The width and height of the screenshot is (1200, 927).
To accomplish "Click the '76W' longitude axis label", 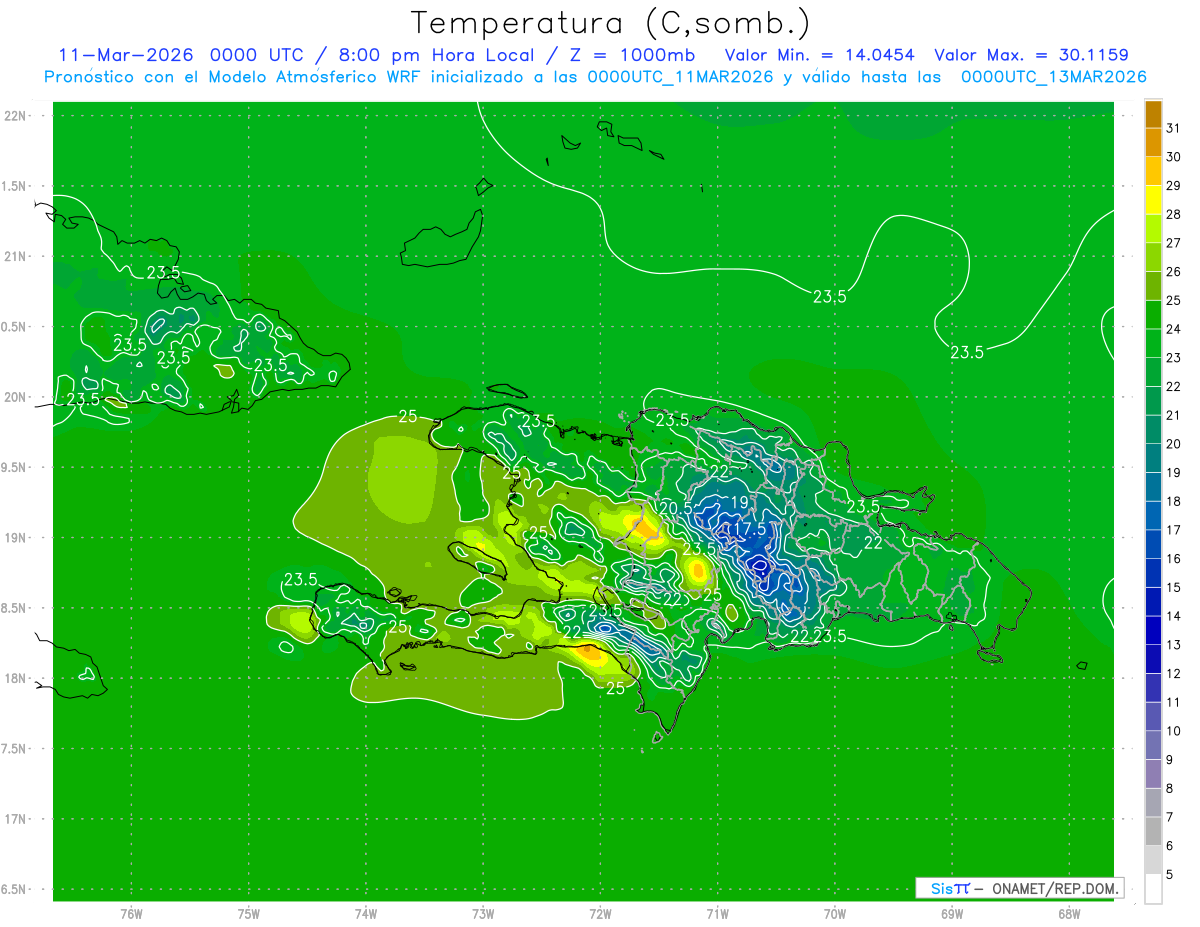I will pyautogui.click(x=131, y=914).
